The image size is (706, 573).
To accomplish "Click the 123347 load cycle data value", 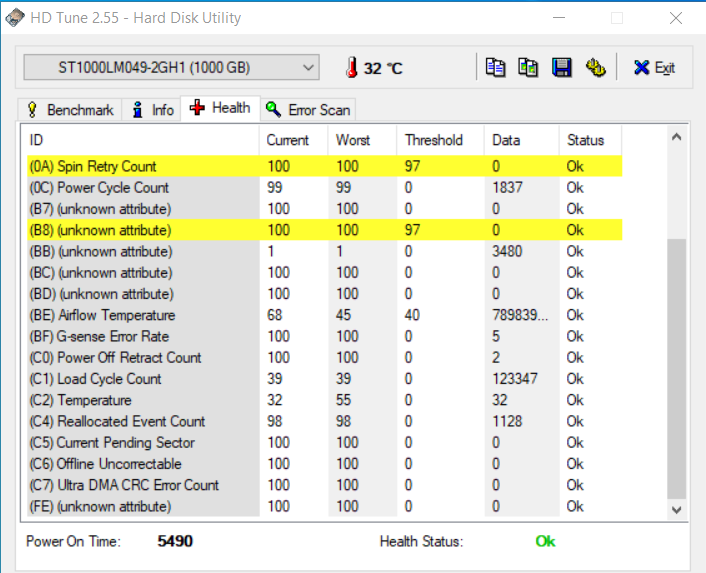I will pyautogui.click(x=515, y=379).
